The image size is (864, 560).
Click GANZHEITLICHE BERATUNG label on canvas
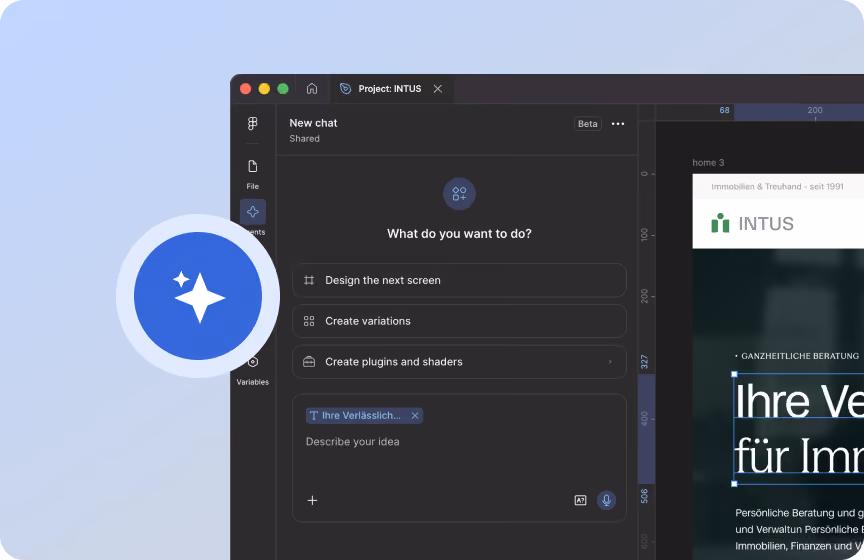tap(800, 356)
